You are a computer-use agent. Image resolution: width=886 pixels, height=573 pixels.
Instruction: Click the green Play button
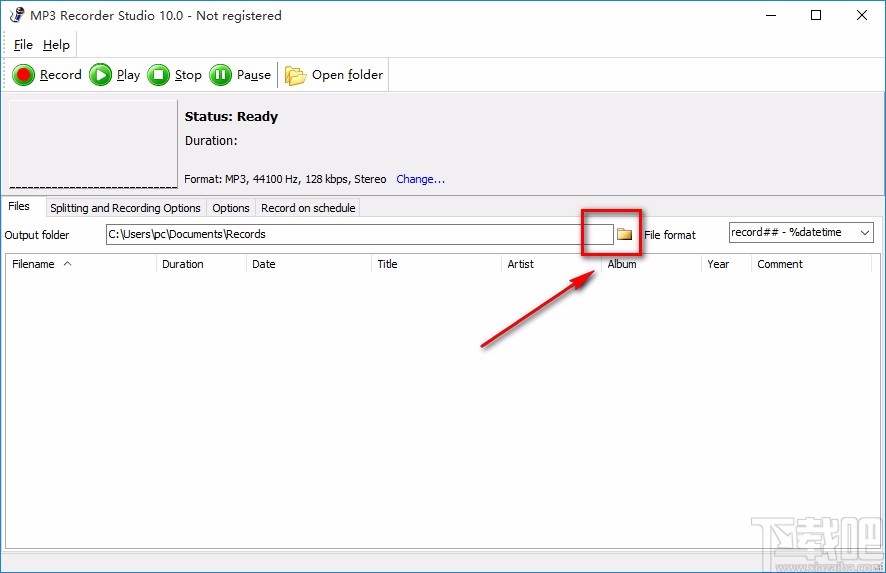click(x=115, y=75)
